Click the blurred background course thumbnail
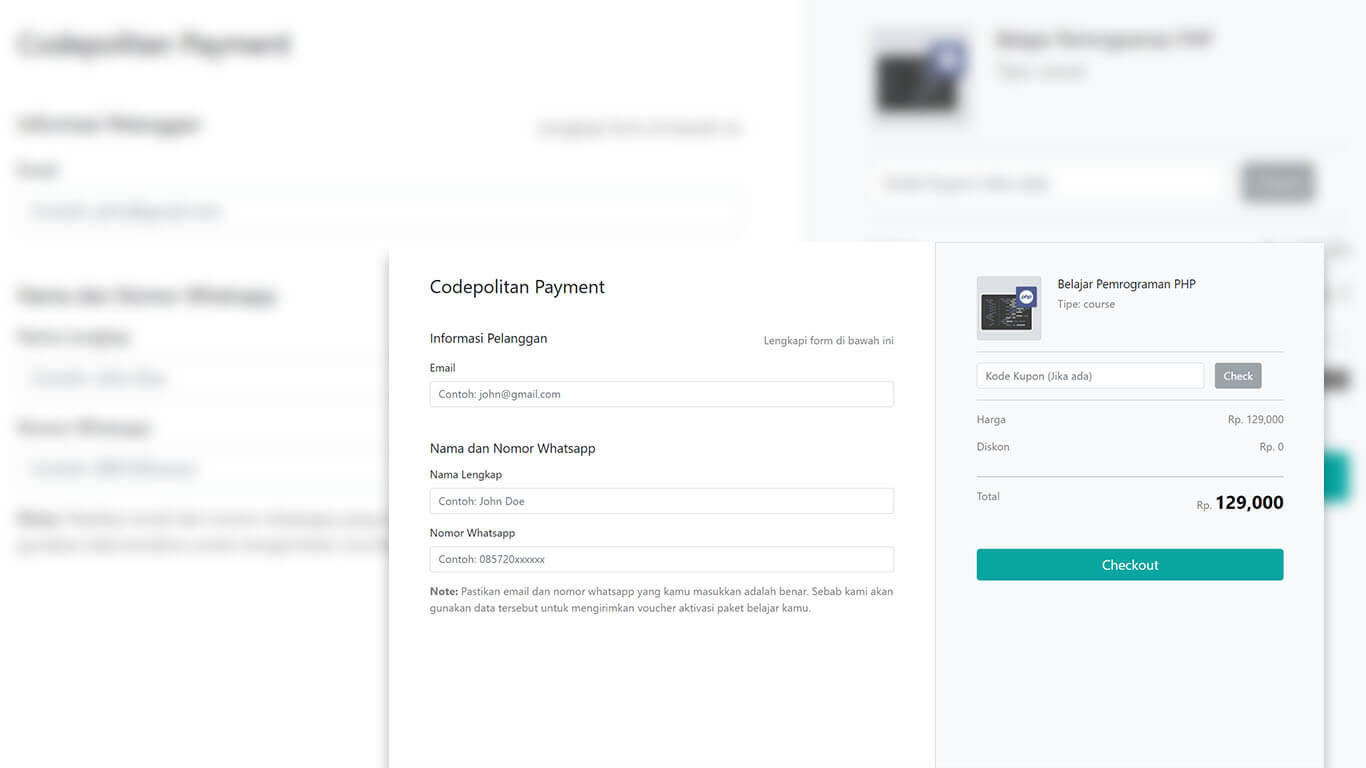 [x=919, y=75]
